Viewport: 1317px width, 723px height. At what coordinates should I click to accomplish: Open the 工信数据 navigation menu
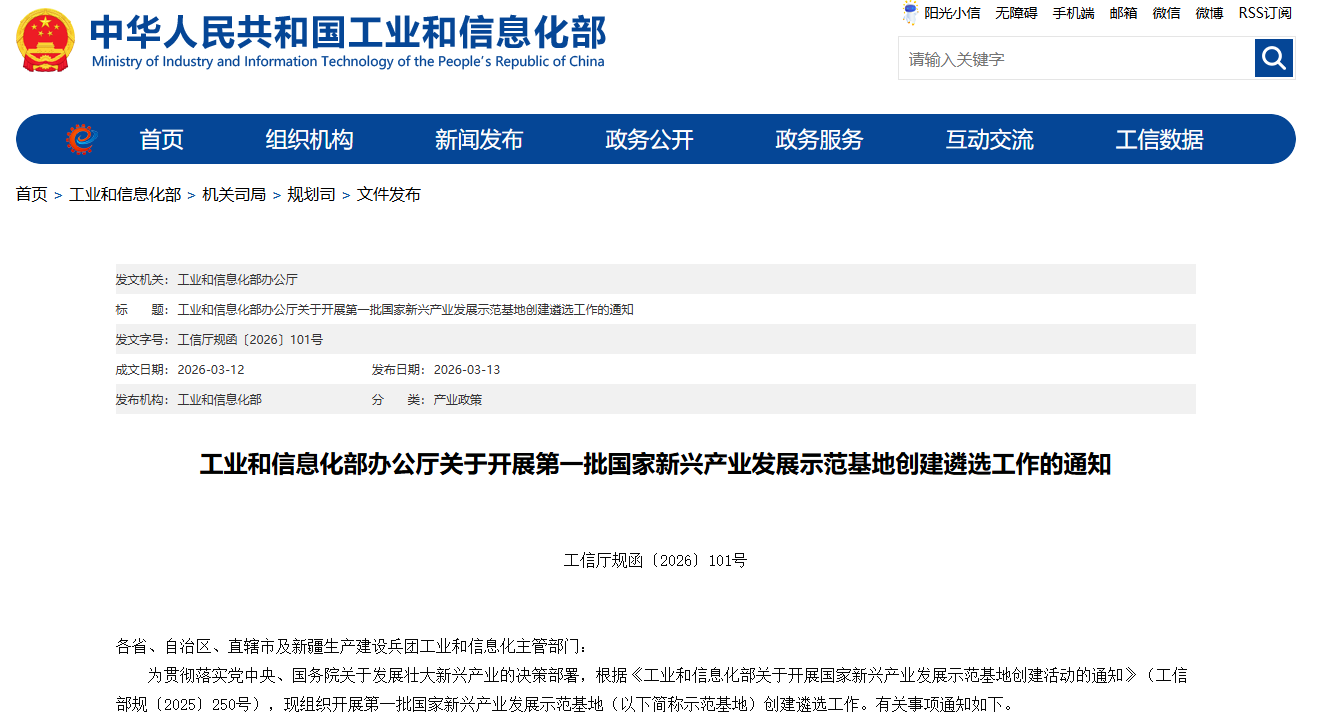pos(1158,139)
